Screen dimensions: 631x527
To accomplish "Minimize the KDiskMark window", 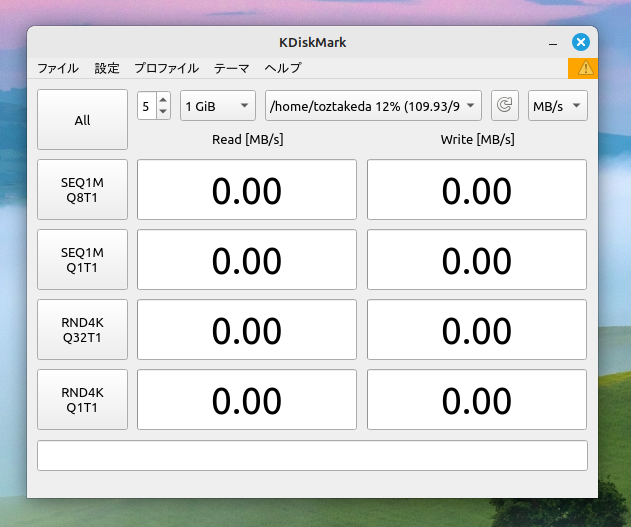I will click(553, 43).
